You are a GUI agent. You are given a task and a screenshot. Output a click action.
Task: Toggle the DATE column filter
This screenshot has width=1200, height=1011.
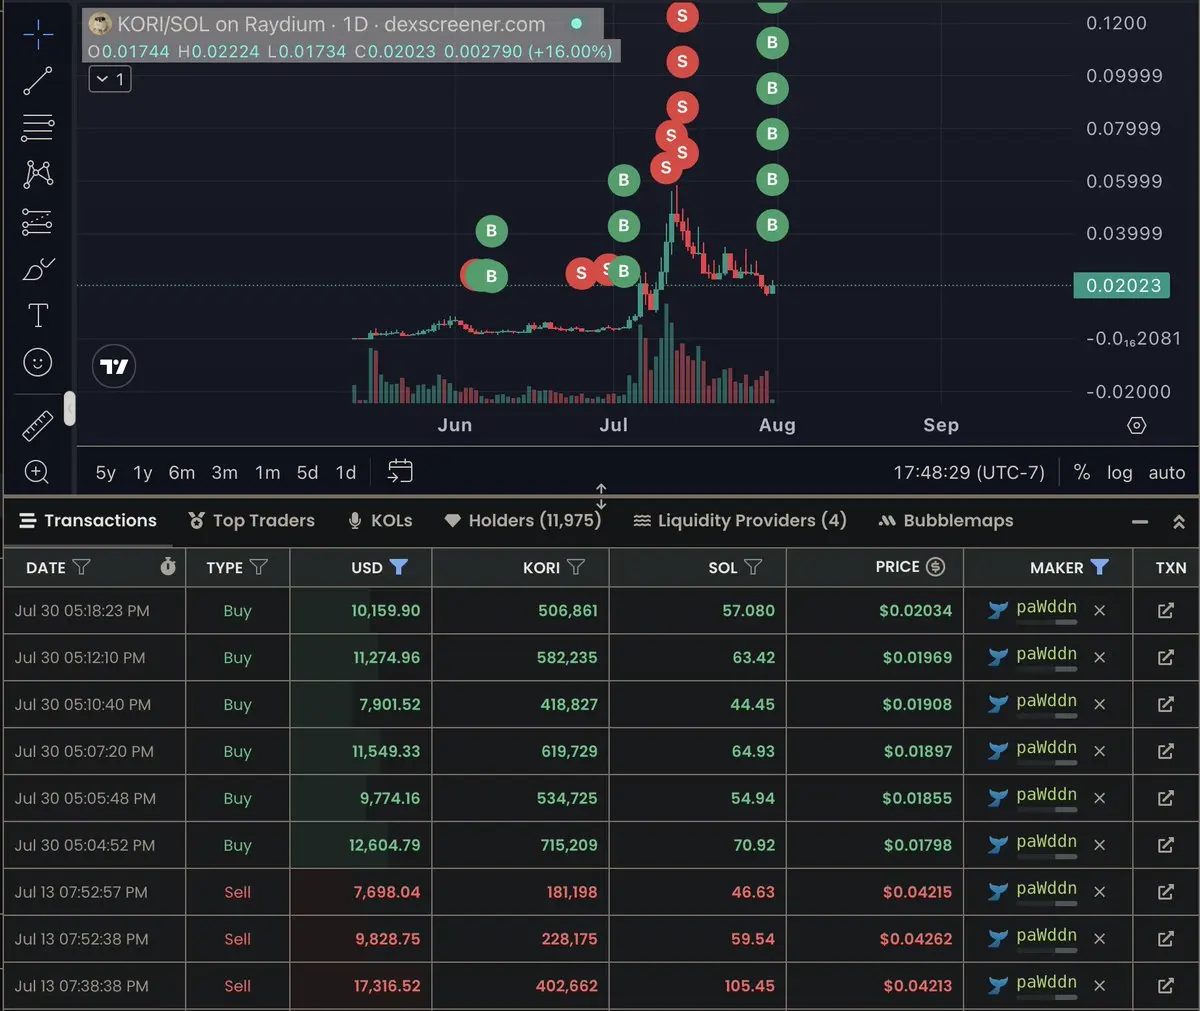click(82, 567)
